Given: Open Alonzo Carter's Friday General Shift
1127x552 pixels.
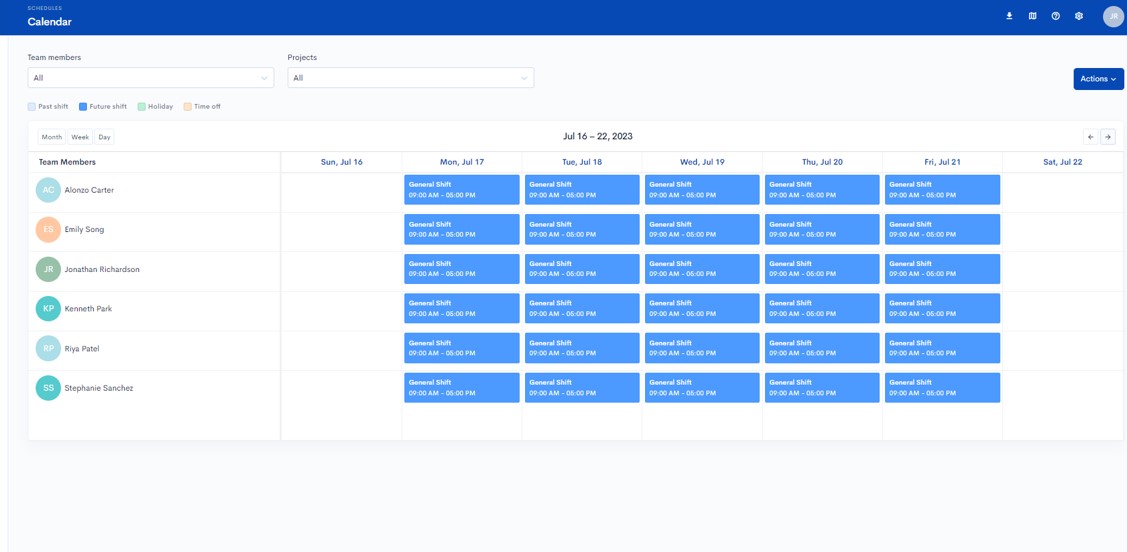Looking at the screenshot, I should coord(942,190).
